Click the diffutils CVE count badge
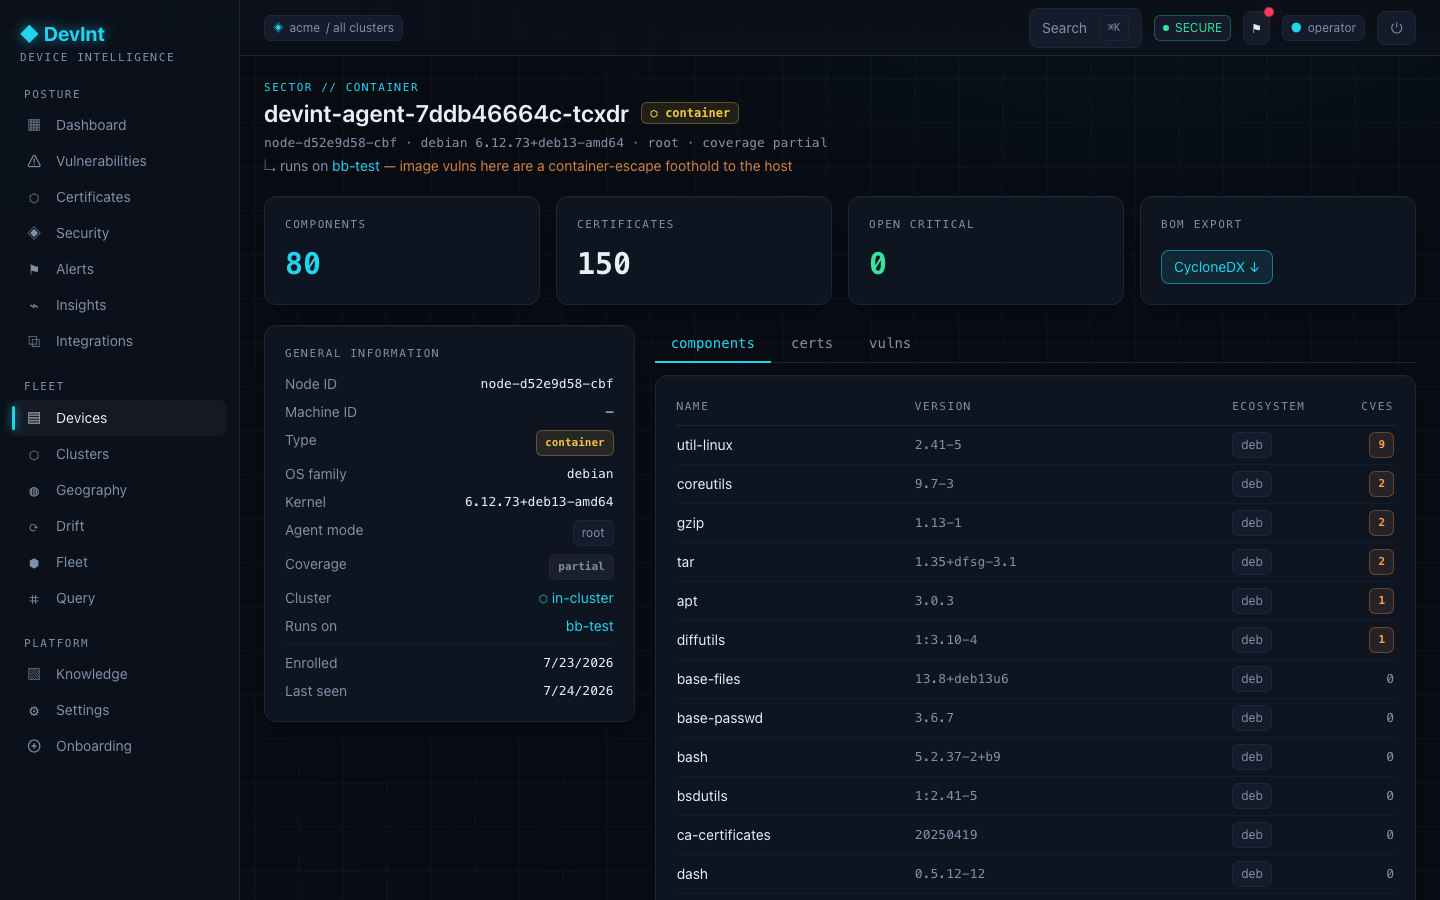Image resolution: width=1440 pixels, height=900 pixels. [x=1381, y=640]
